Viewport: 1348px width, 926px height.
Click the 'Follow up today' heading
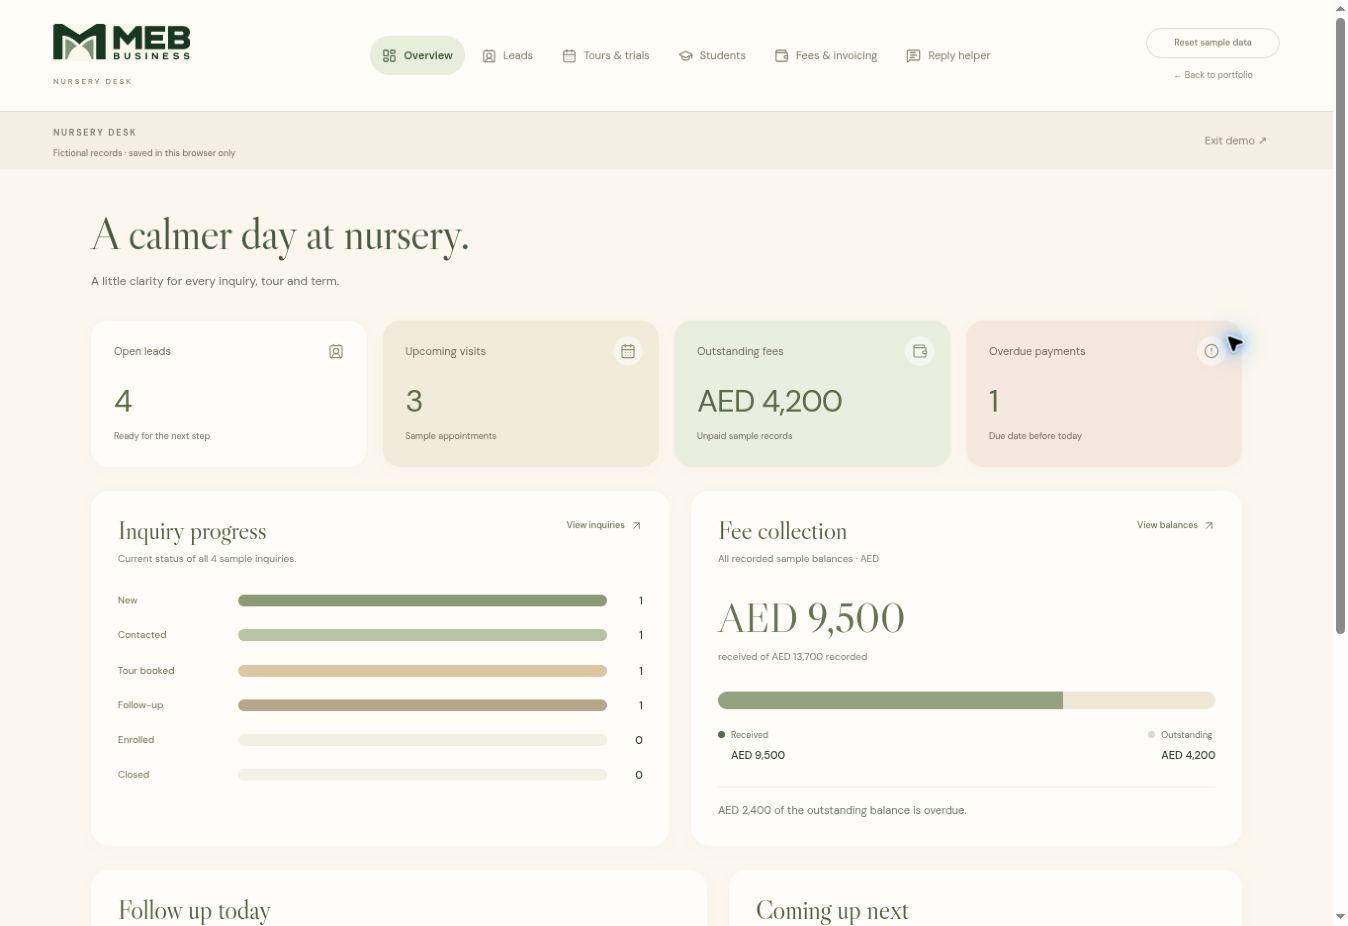click(x=194, y=910)
